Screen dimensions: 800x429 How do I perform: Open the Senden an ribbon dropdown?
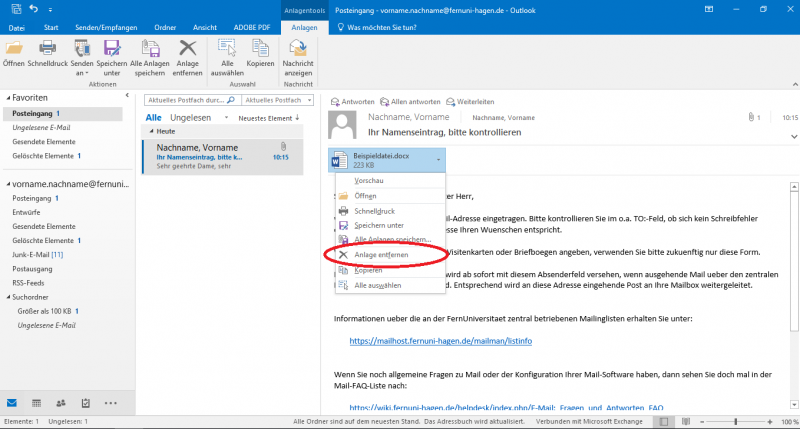pos(82,58)
